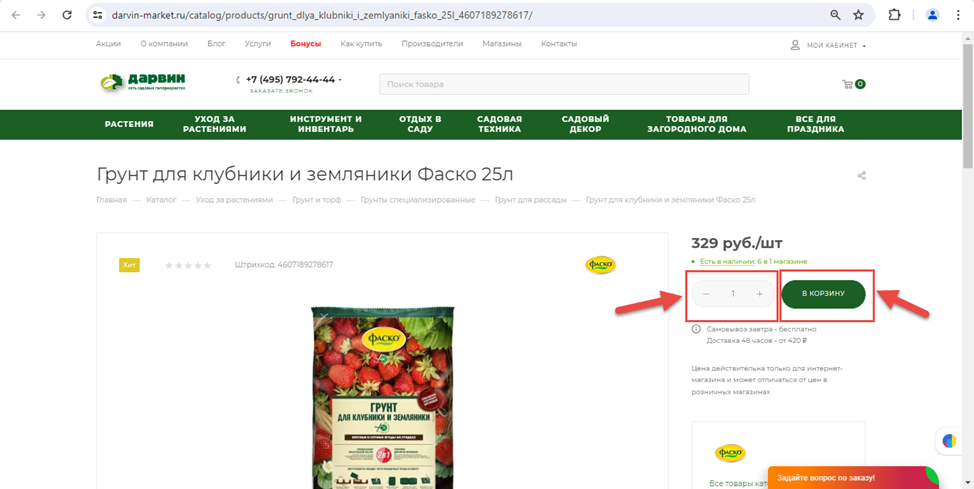The width and height of the screenshot is (974, 489).
Task: Click the Chrome profile avatar icon
Action: point(932,15)
